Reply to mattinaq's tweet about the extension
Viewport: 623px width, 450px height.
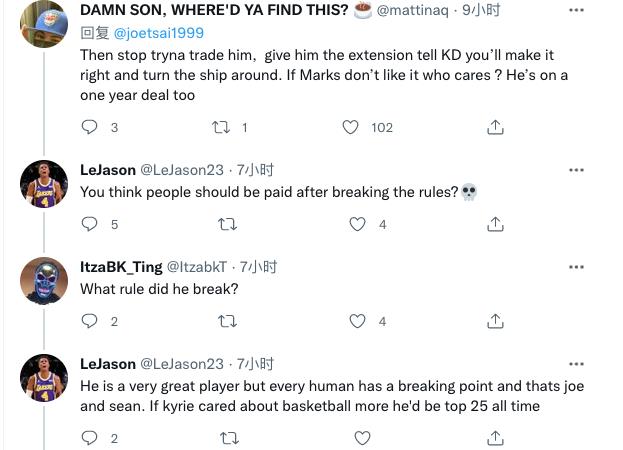click(89, 127)
